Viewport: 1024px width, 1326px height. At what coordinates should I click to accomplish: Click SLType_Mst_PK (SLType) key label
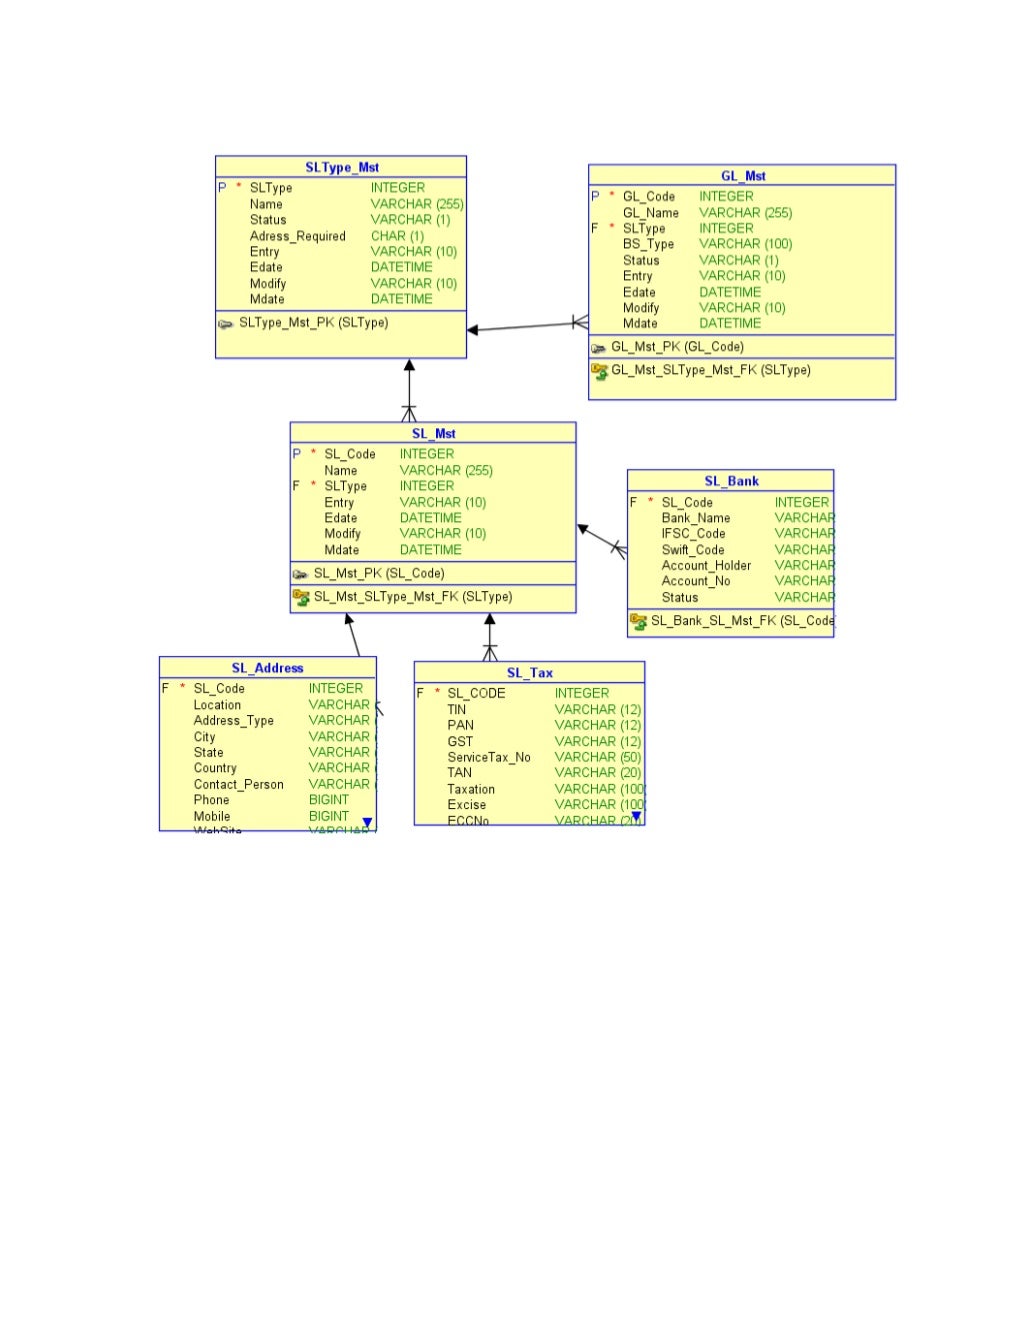314,323
